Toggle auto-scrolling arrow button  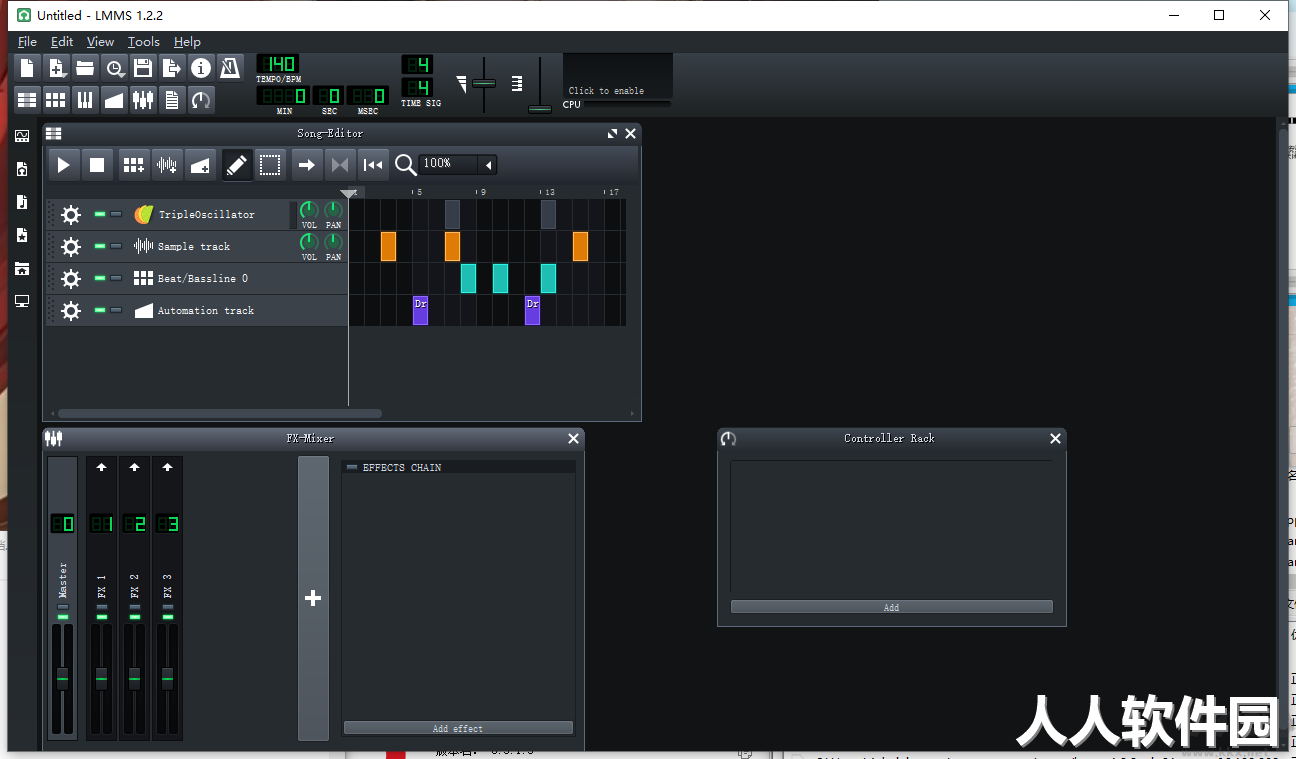[307, 165]
